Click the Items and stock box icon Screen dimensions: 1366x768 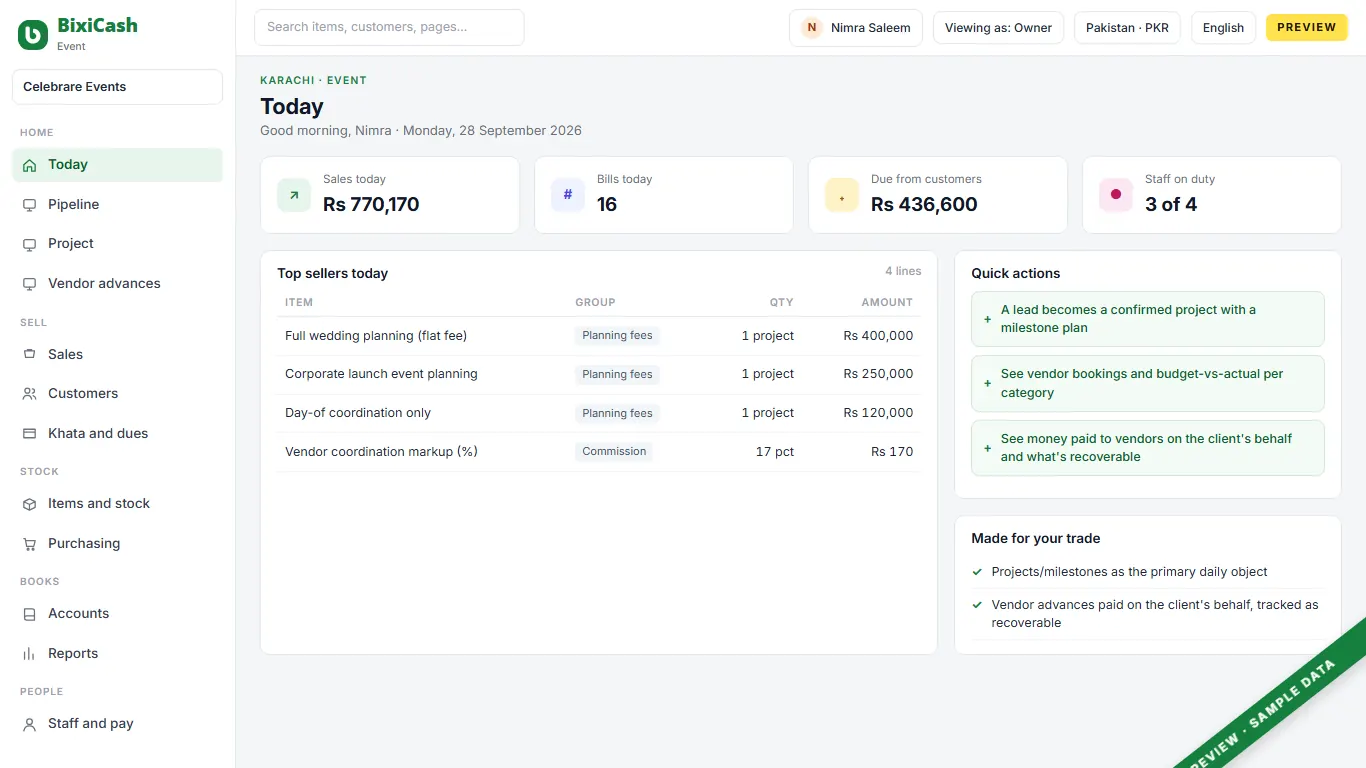(29, 504)
